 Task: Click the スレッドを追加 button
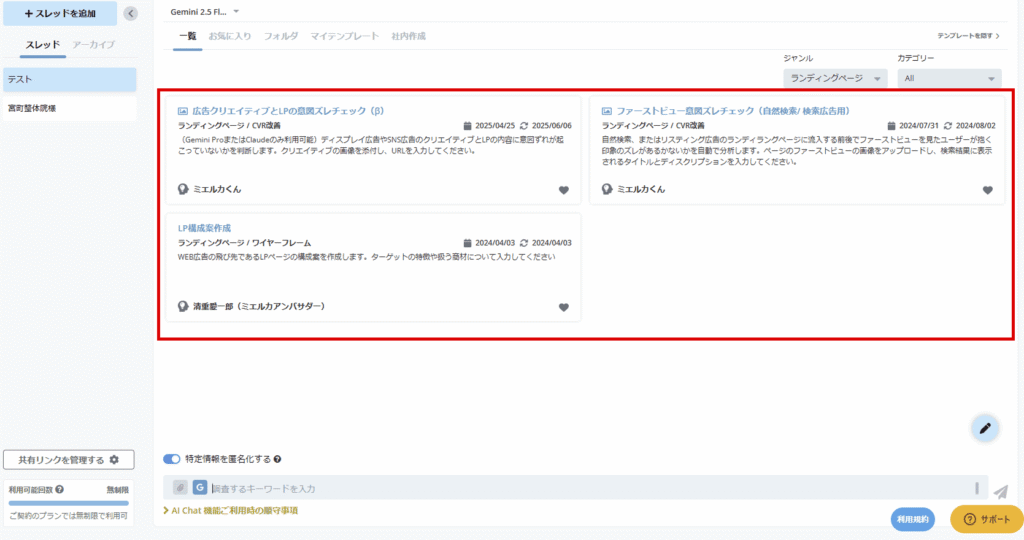(x=59, y=14)
